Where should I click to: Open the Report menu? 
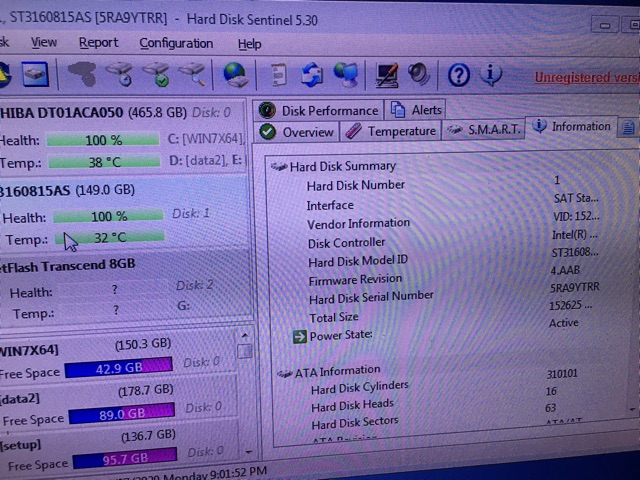coord(98,43)
